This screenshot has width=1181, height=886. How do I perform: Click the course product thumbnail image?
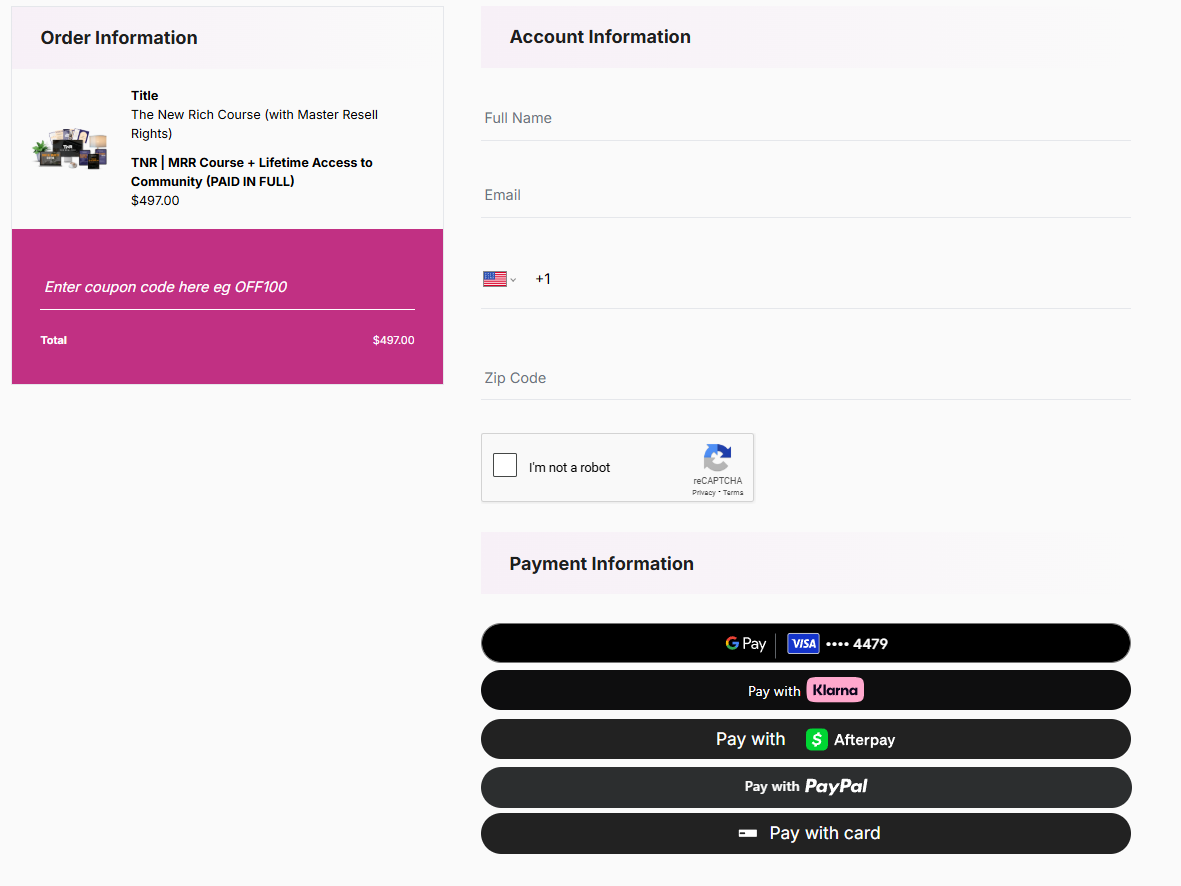pyautogui.click(x=71, y=148)
